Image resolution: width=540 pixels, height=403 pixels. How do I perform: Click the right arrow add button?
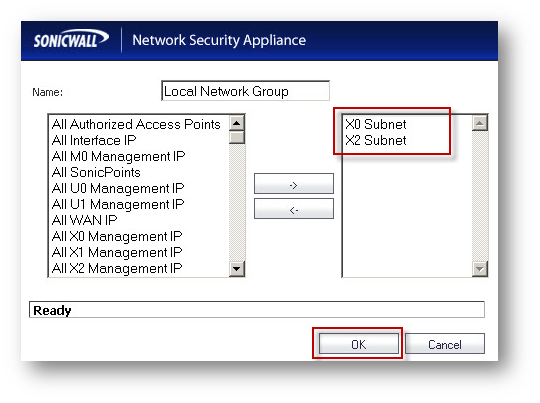(294, 184)
